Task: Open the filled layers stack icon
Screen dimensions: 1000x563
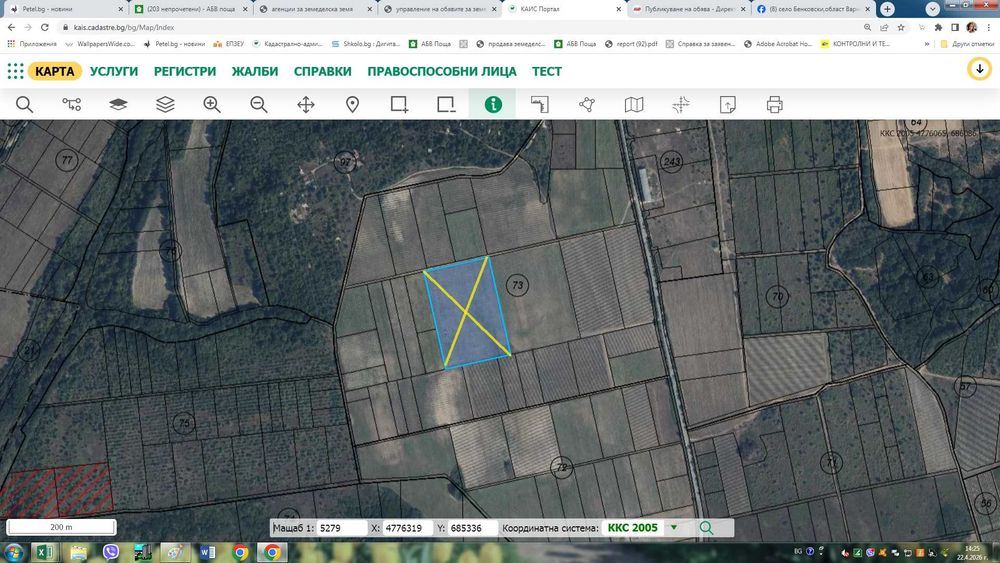Action: [x=118, y=105]
